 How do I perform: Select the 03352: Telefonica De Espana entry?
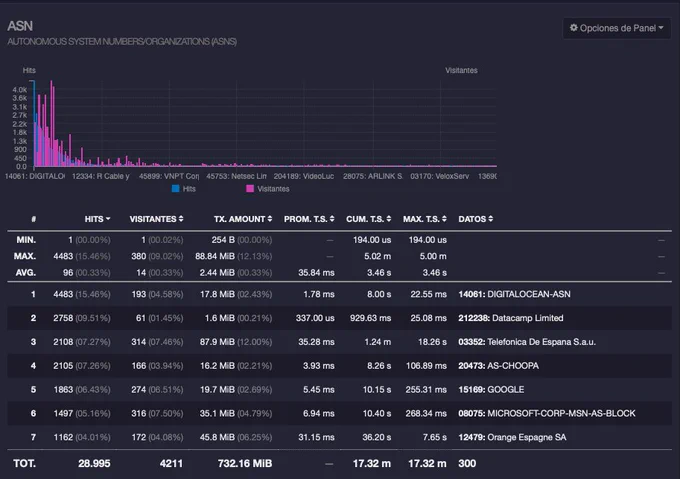pyautogui.click(x=527, y=342)
